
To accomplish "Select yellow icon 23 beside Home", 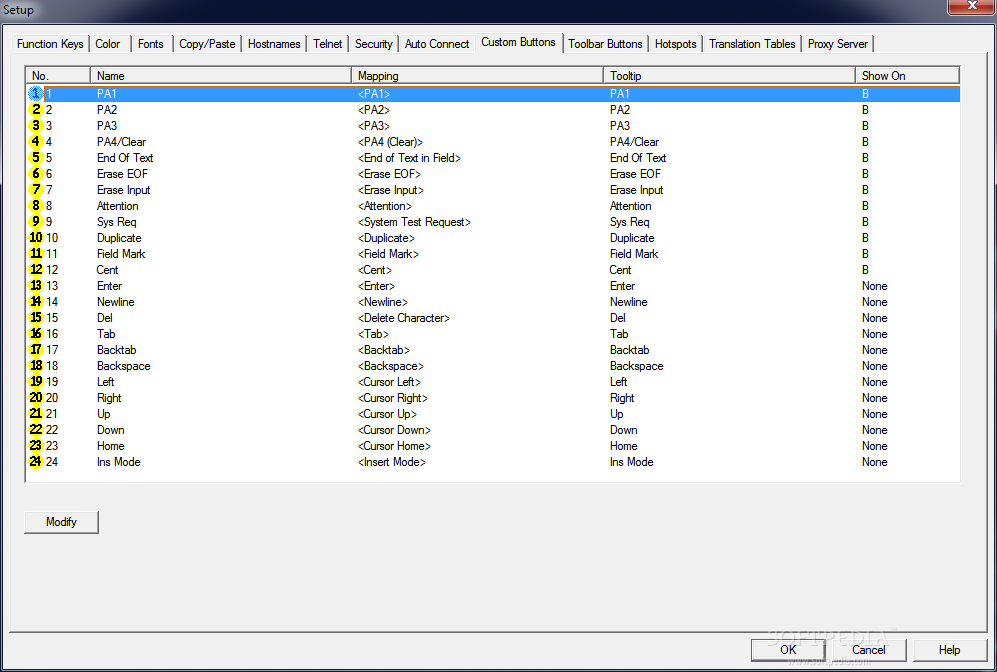I will [x=36, y=445].
